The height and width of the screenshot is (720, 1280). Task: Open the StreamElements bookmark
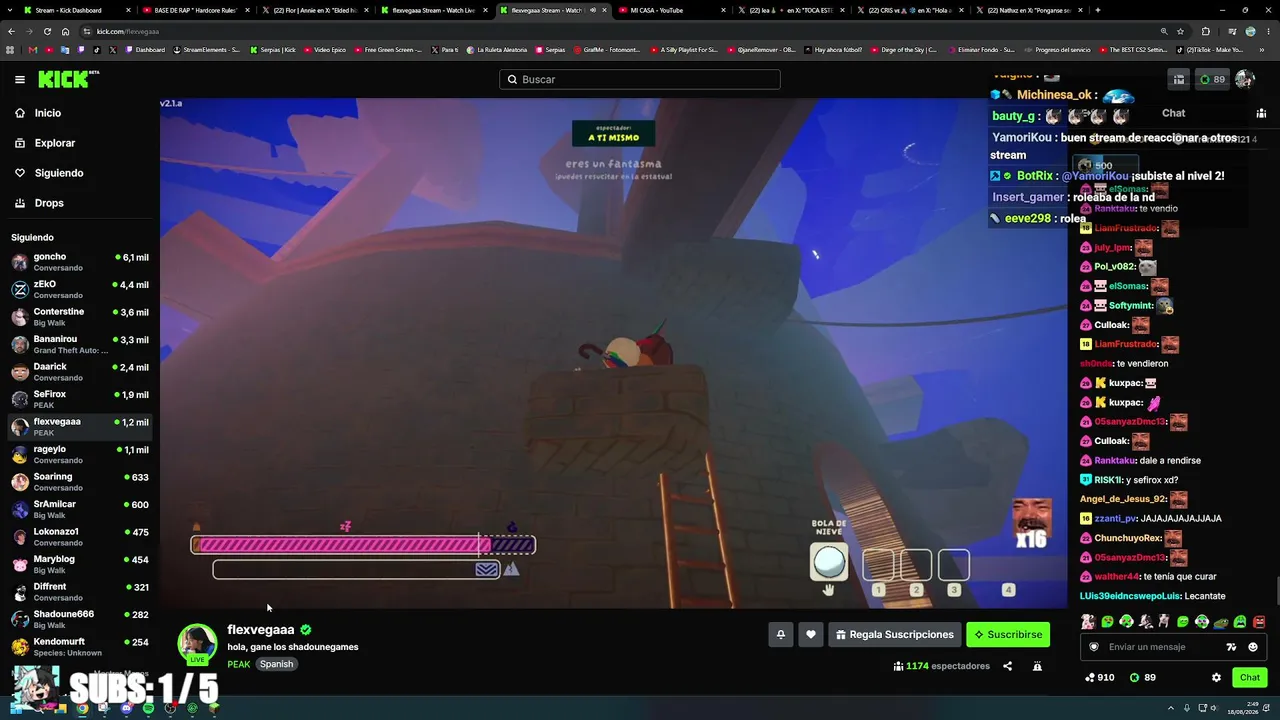207,49
